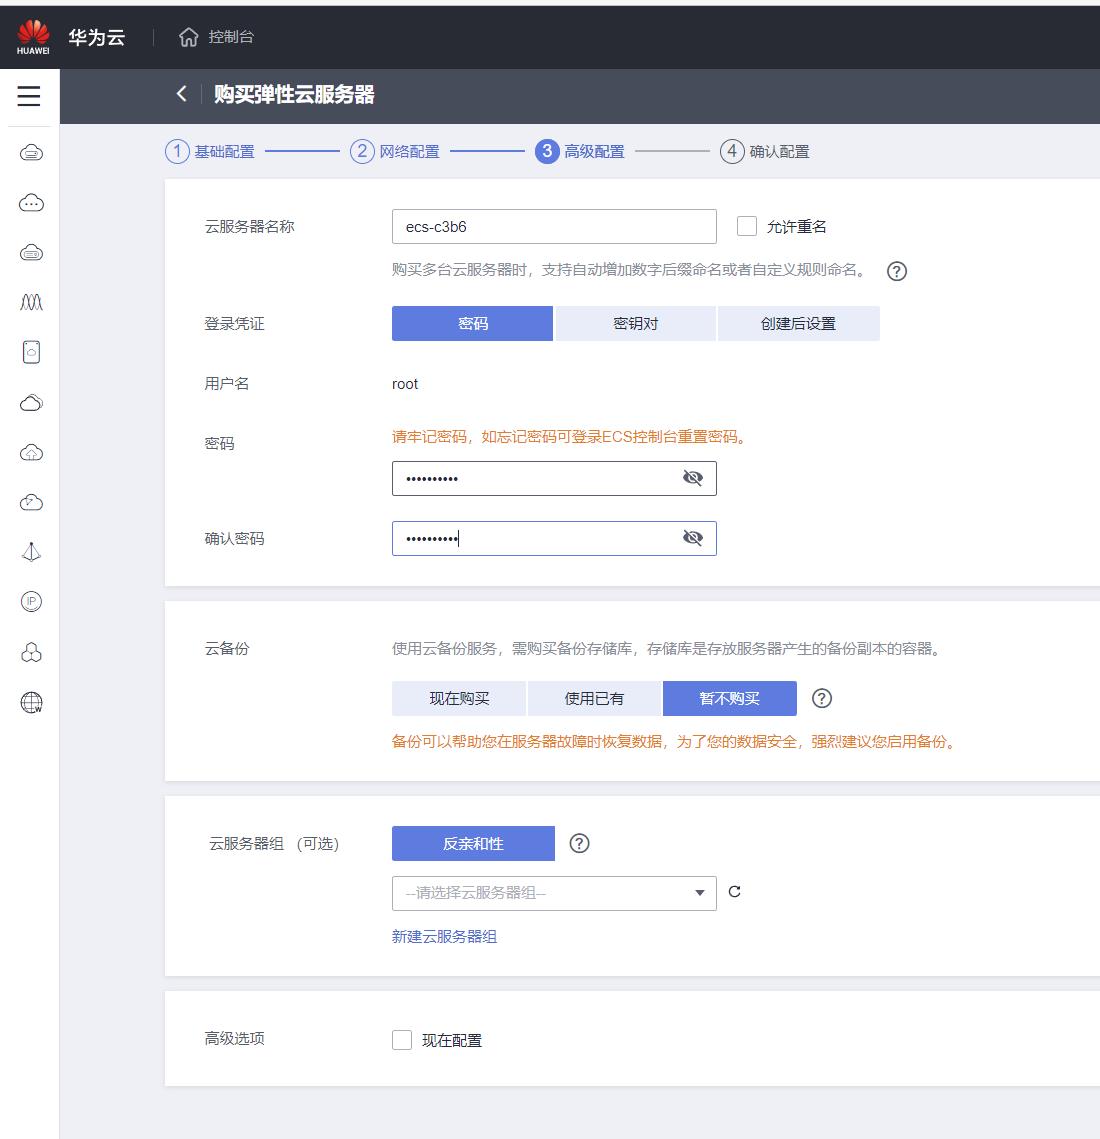This screenshot has width=1100, height=1139.
Task: Click the 高级选项 section label
Action: point(234,1039)
